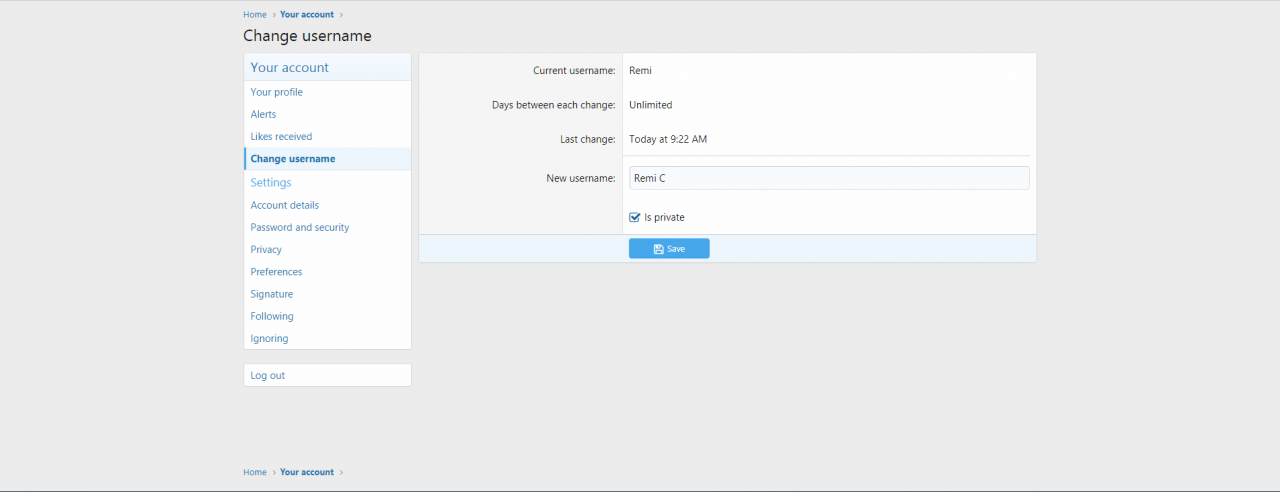Viewport: 1280px width, 492px height.
Task: Select Your account in the bottom breadcrumb
Action: 307,472
